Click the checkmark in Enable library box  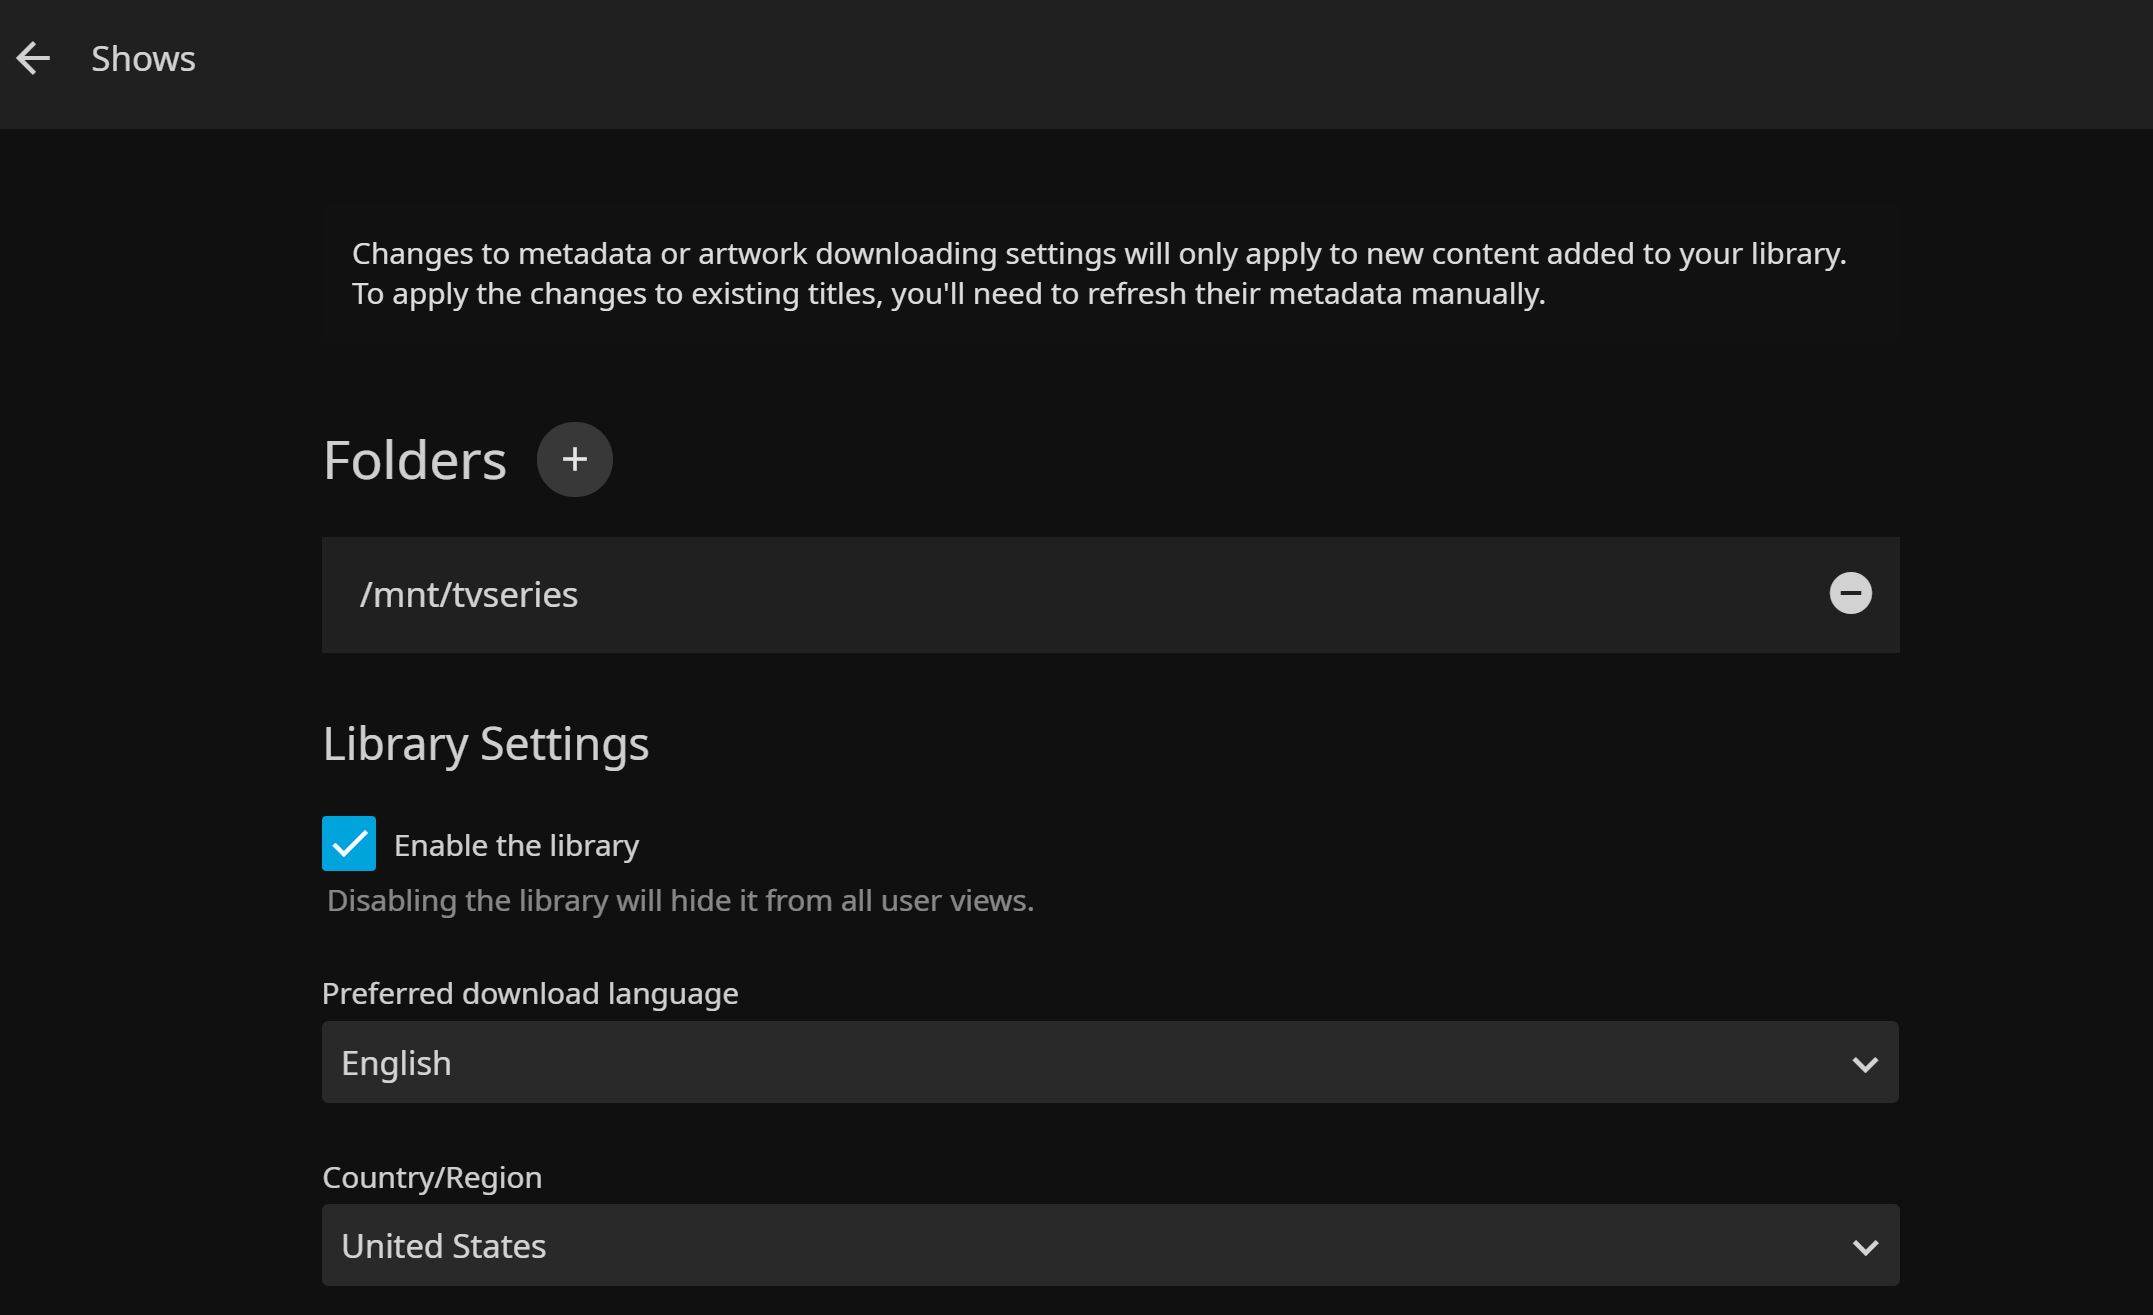[349, 844]
